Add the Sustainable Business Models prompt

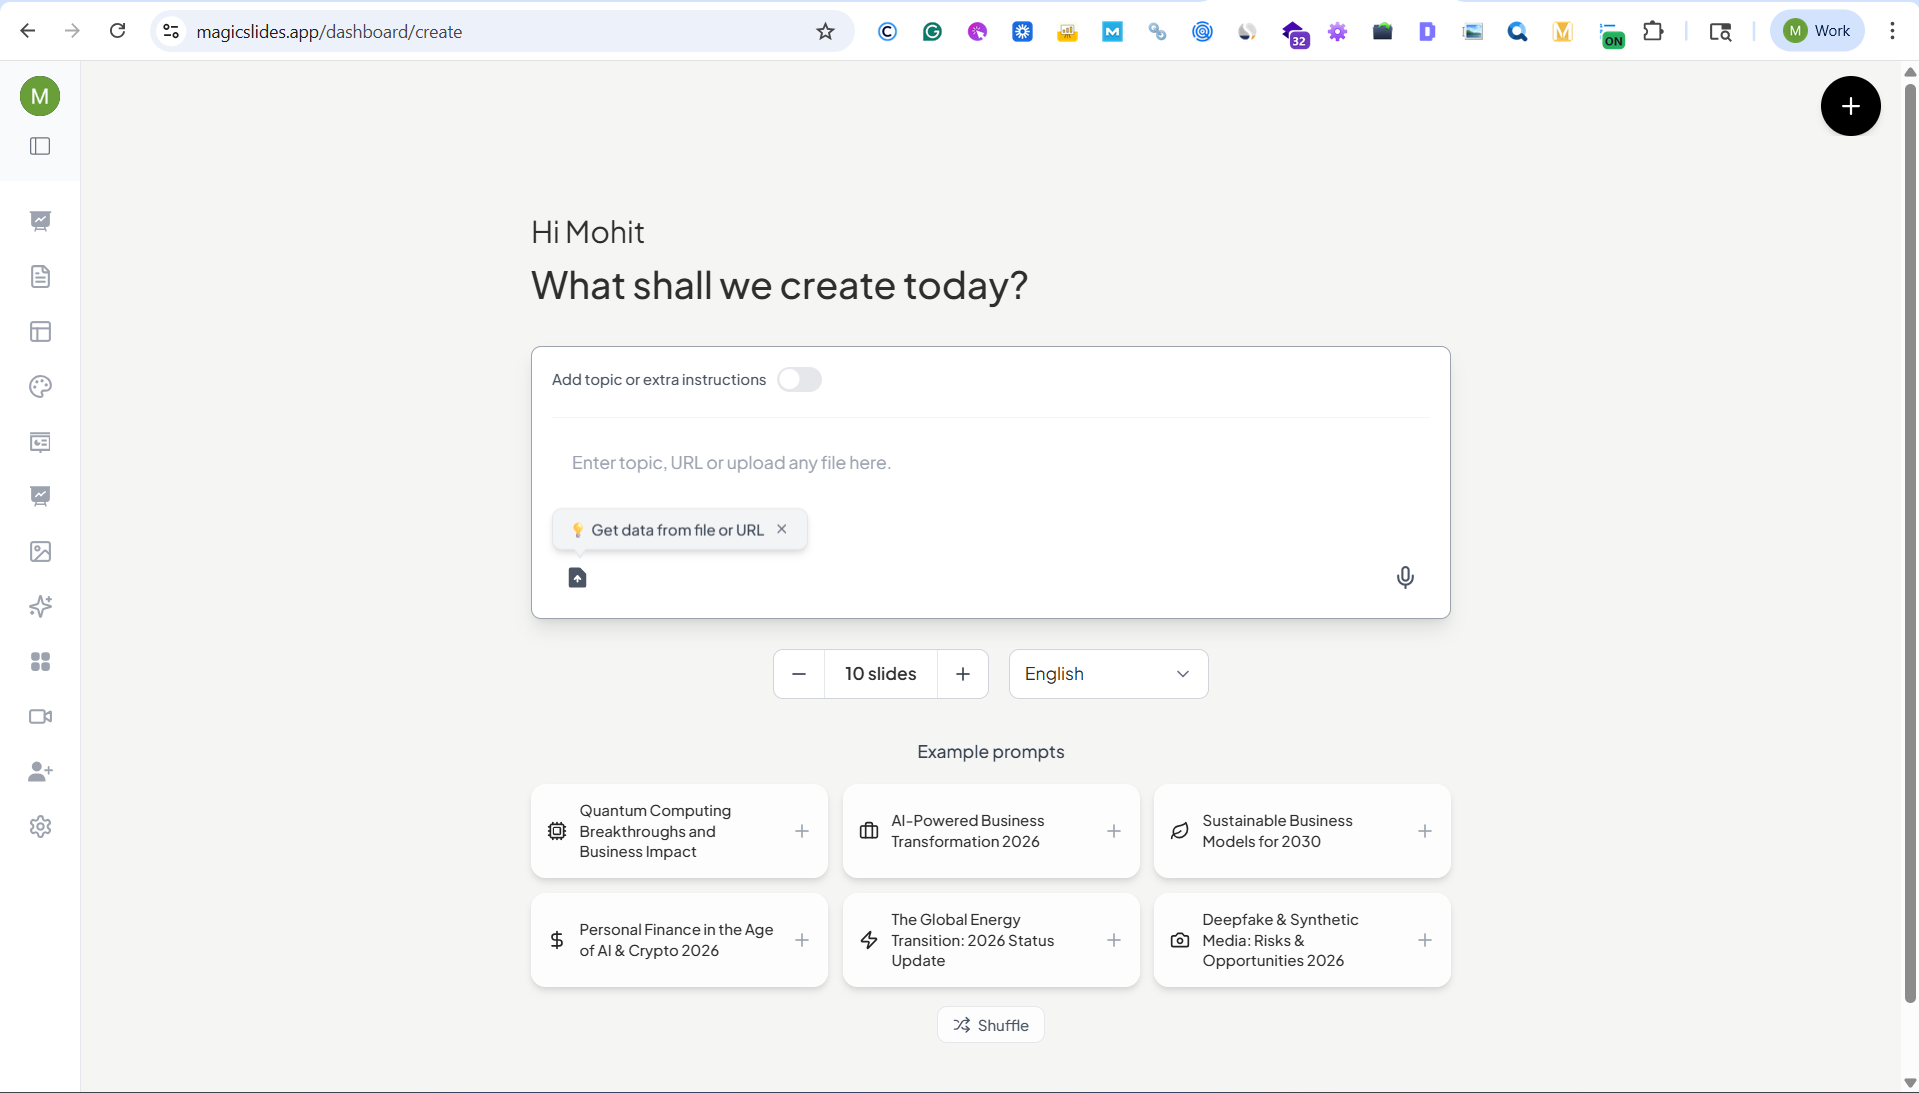pos(1424,831)
